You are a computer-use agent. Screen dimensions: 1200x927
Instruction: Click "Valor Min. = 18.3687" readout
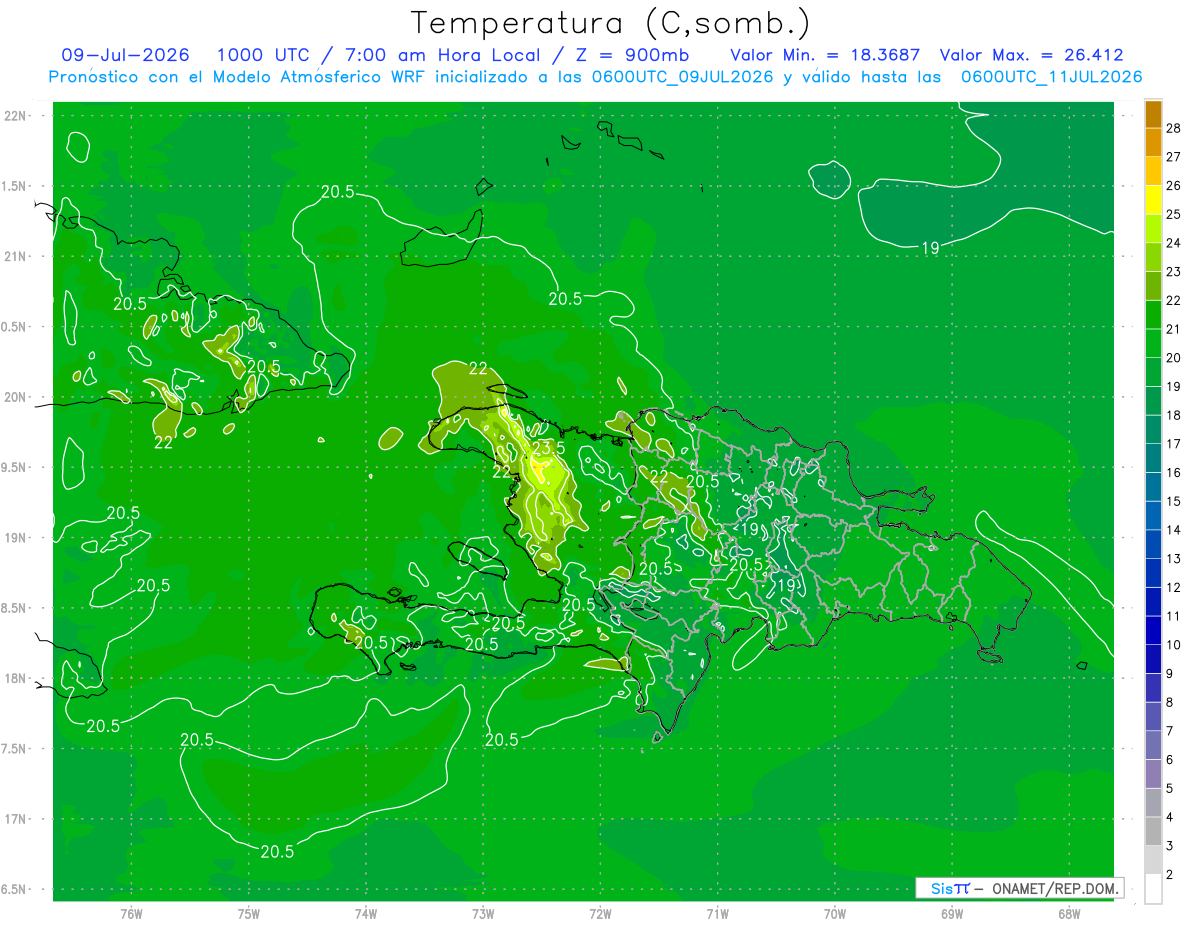[825, 55]
